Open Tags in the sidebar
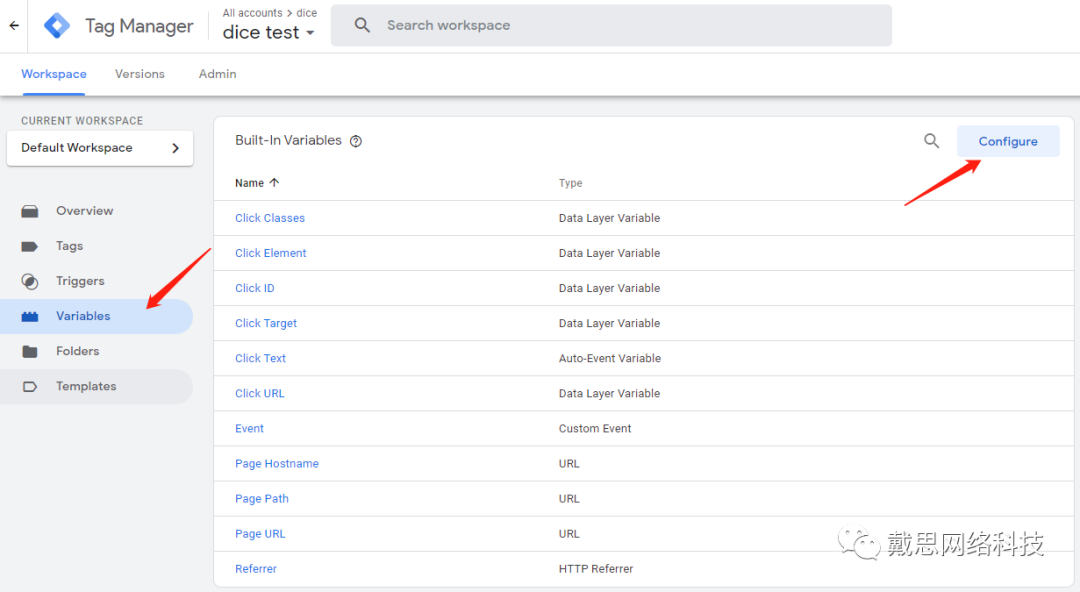 coord(69,246)
